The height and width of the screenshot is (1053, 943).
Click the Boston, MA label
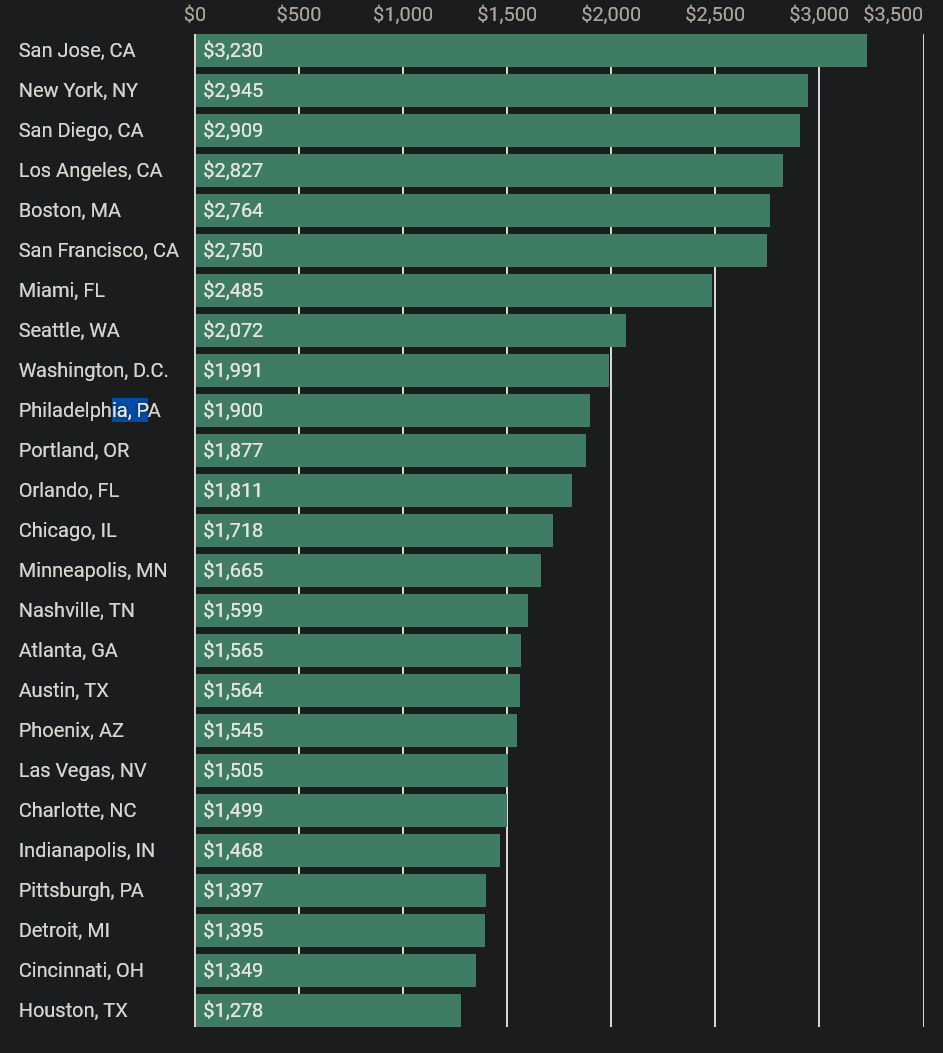click(70, 210)
